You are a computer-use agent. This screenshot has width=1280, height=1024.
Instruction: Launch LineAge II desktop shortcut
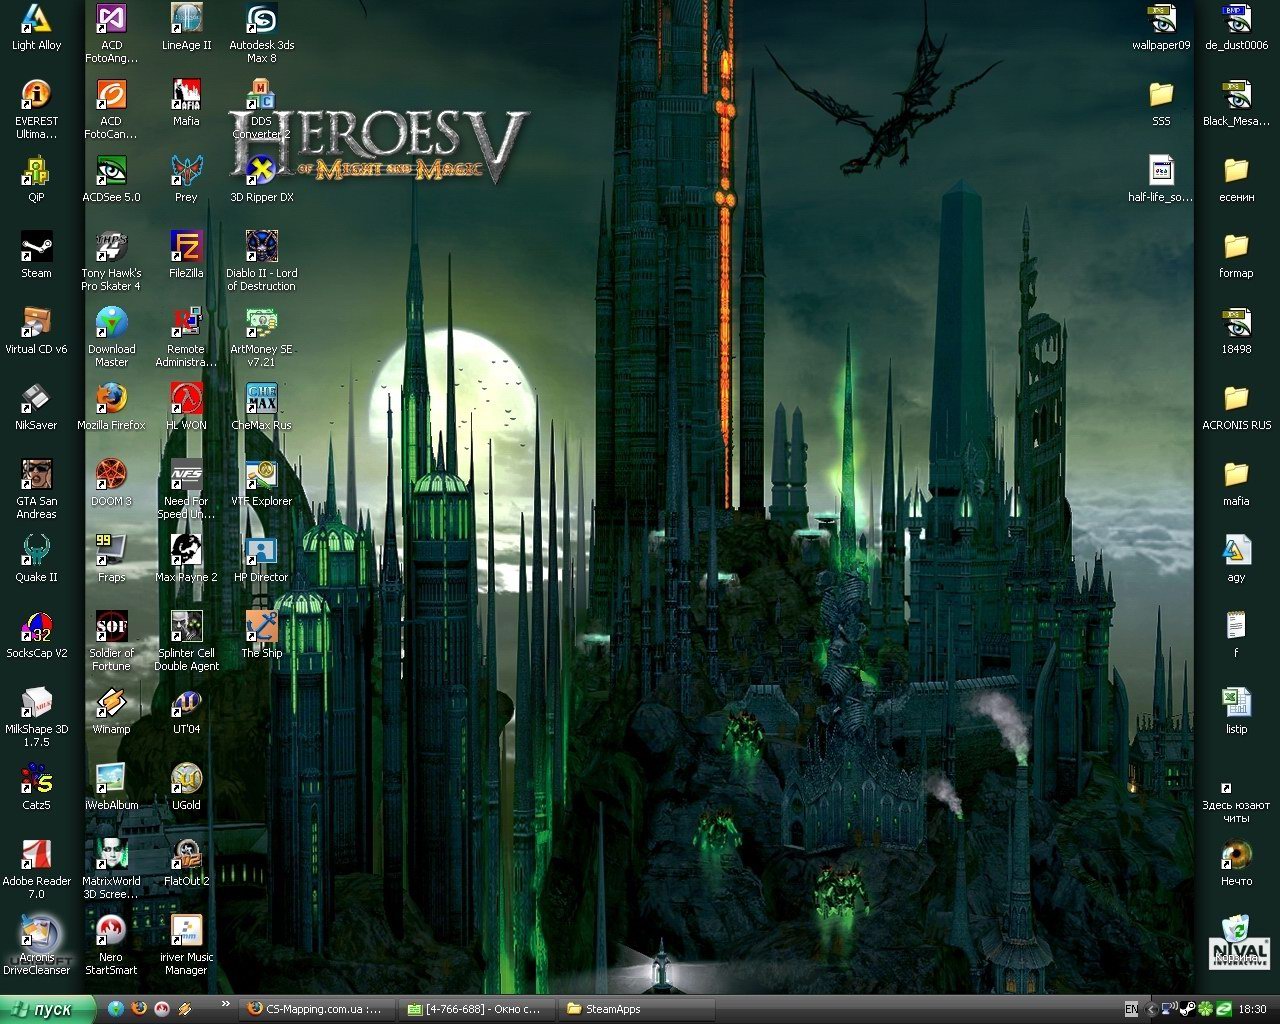pyautogui.click(x=186, y=20)
